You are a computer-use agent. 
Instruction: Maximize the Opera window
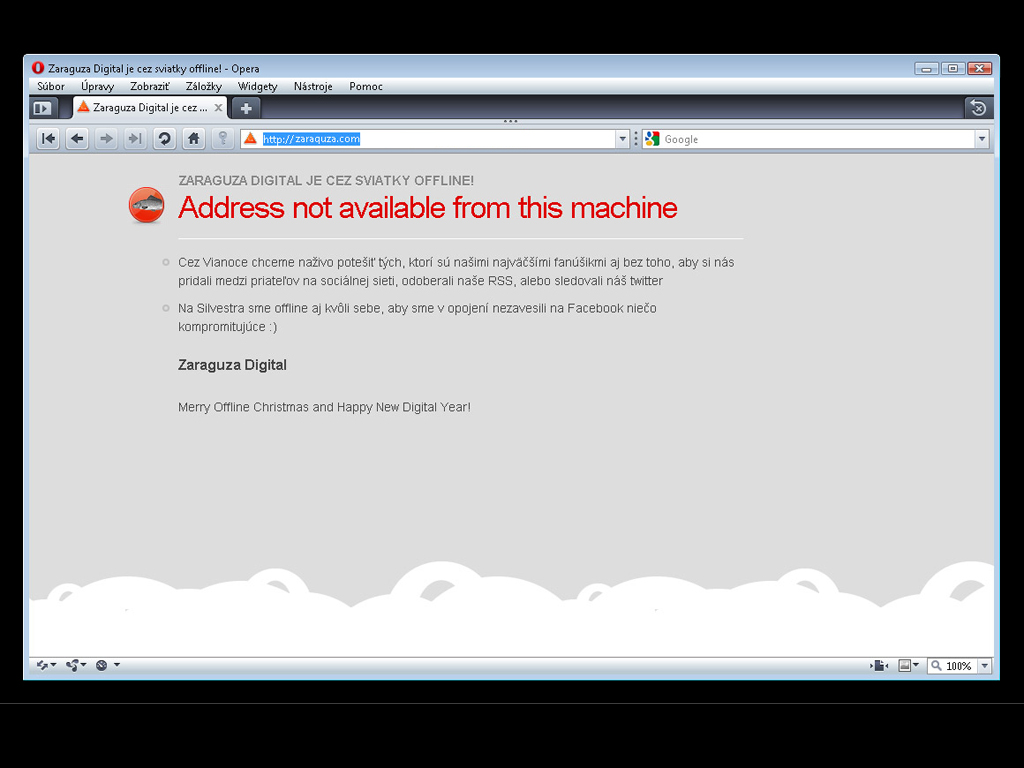pyautogui.click(x=953, y=68)
